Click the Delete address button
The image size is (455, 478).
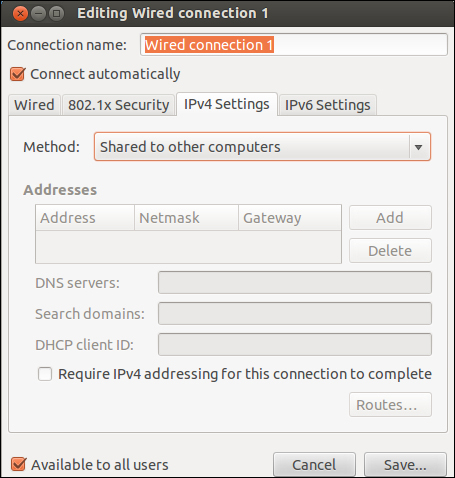(x=390, y=251)
